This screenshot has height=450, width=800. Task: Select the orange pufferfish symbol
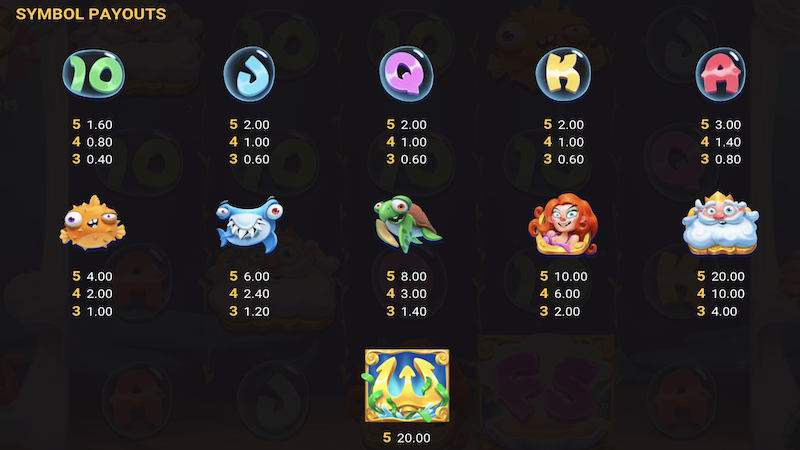click(92, 223)
